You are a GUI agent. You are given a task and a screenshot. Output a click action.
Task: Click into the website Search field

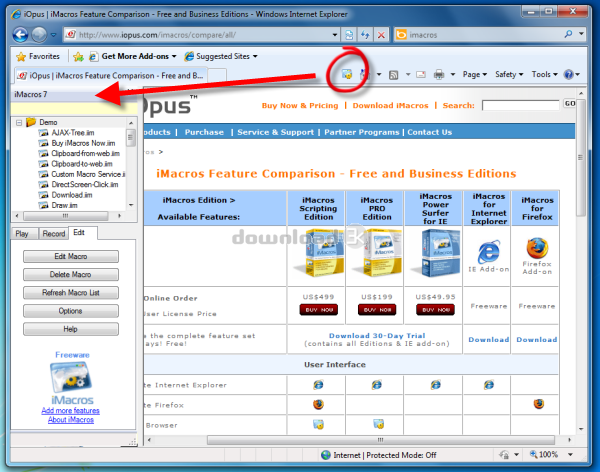coord(521,105)
